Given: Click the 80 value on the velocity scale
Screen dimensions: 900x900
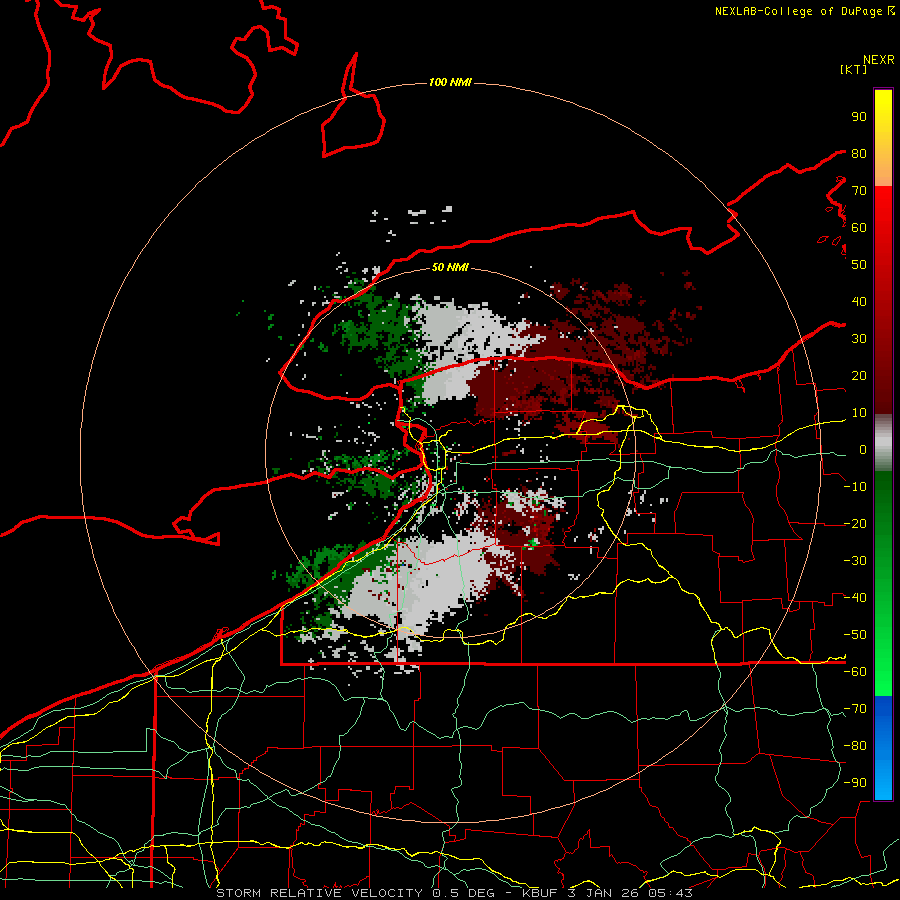Looking at the screenshot, I should click(x=859, y=153).
